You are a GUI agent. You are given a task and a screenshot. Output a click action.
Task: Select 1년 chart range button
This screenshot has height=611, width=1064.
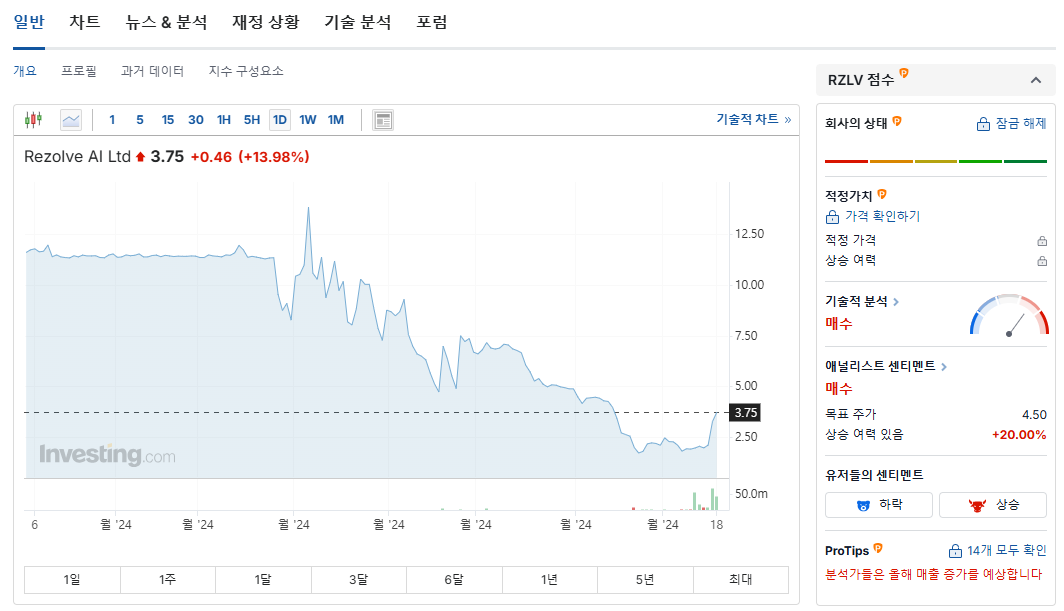[550, 580]
